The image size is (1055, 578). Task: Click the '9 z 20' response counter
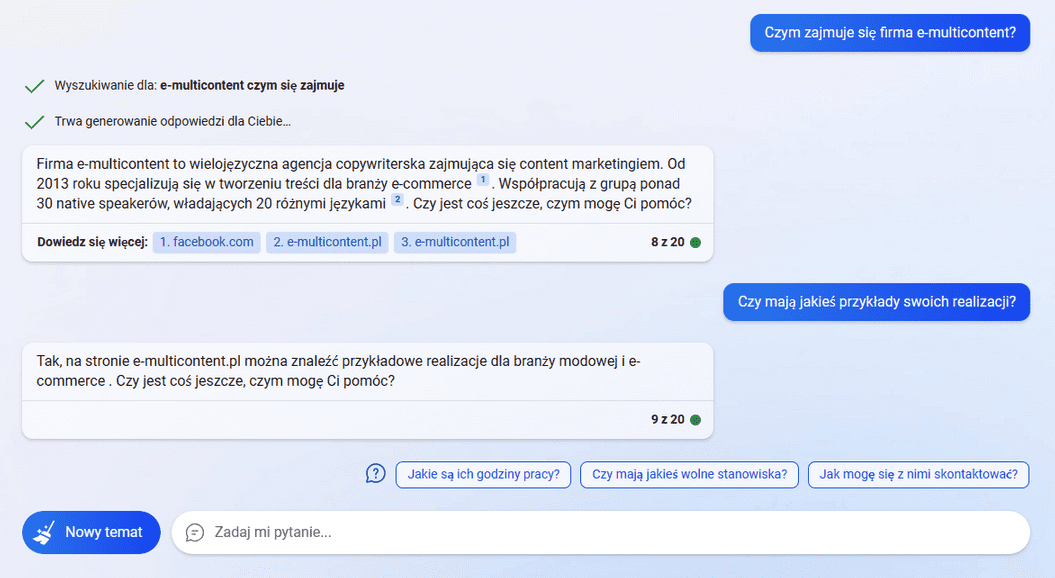[667, 420]
